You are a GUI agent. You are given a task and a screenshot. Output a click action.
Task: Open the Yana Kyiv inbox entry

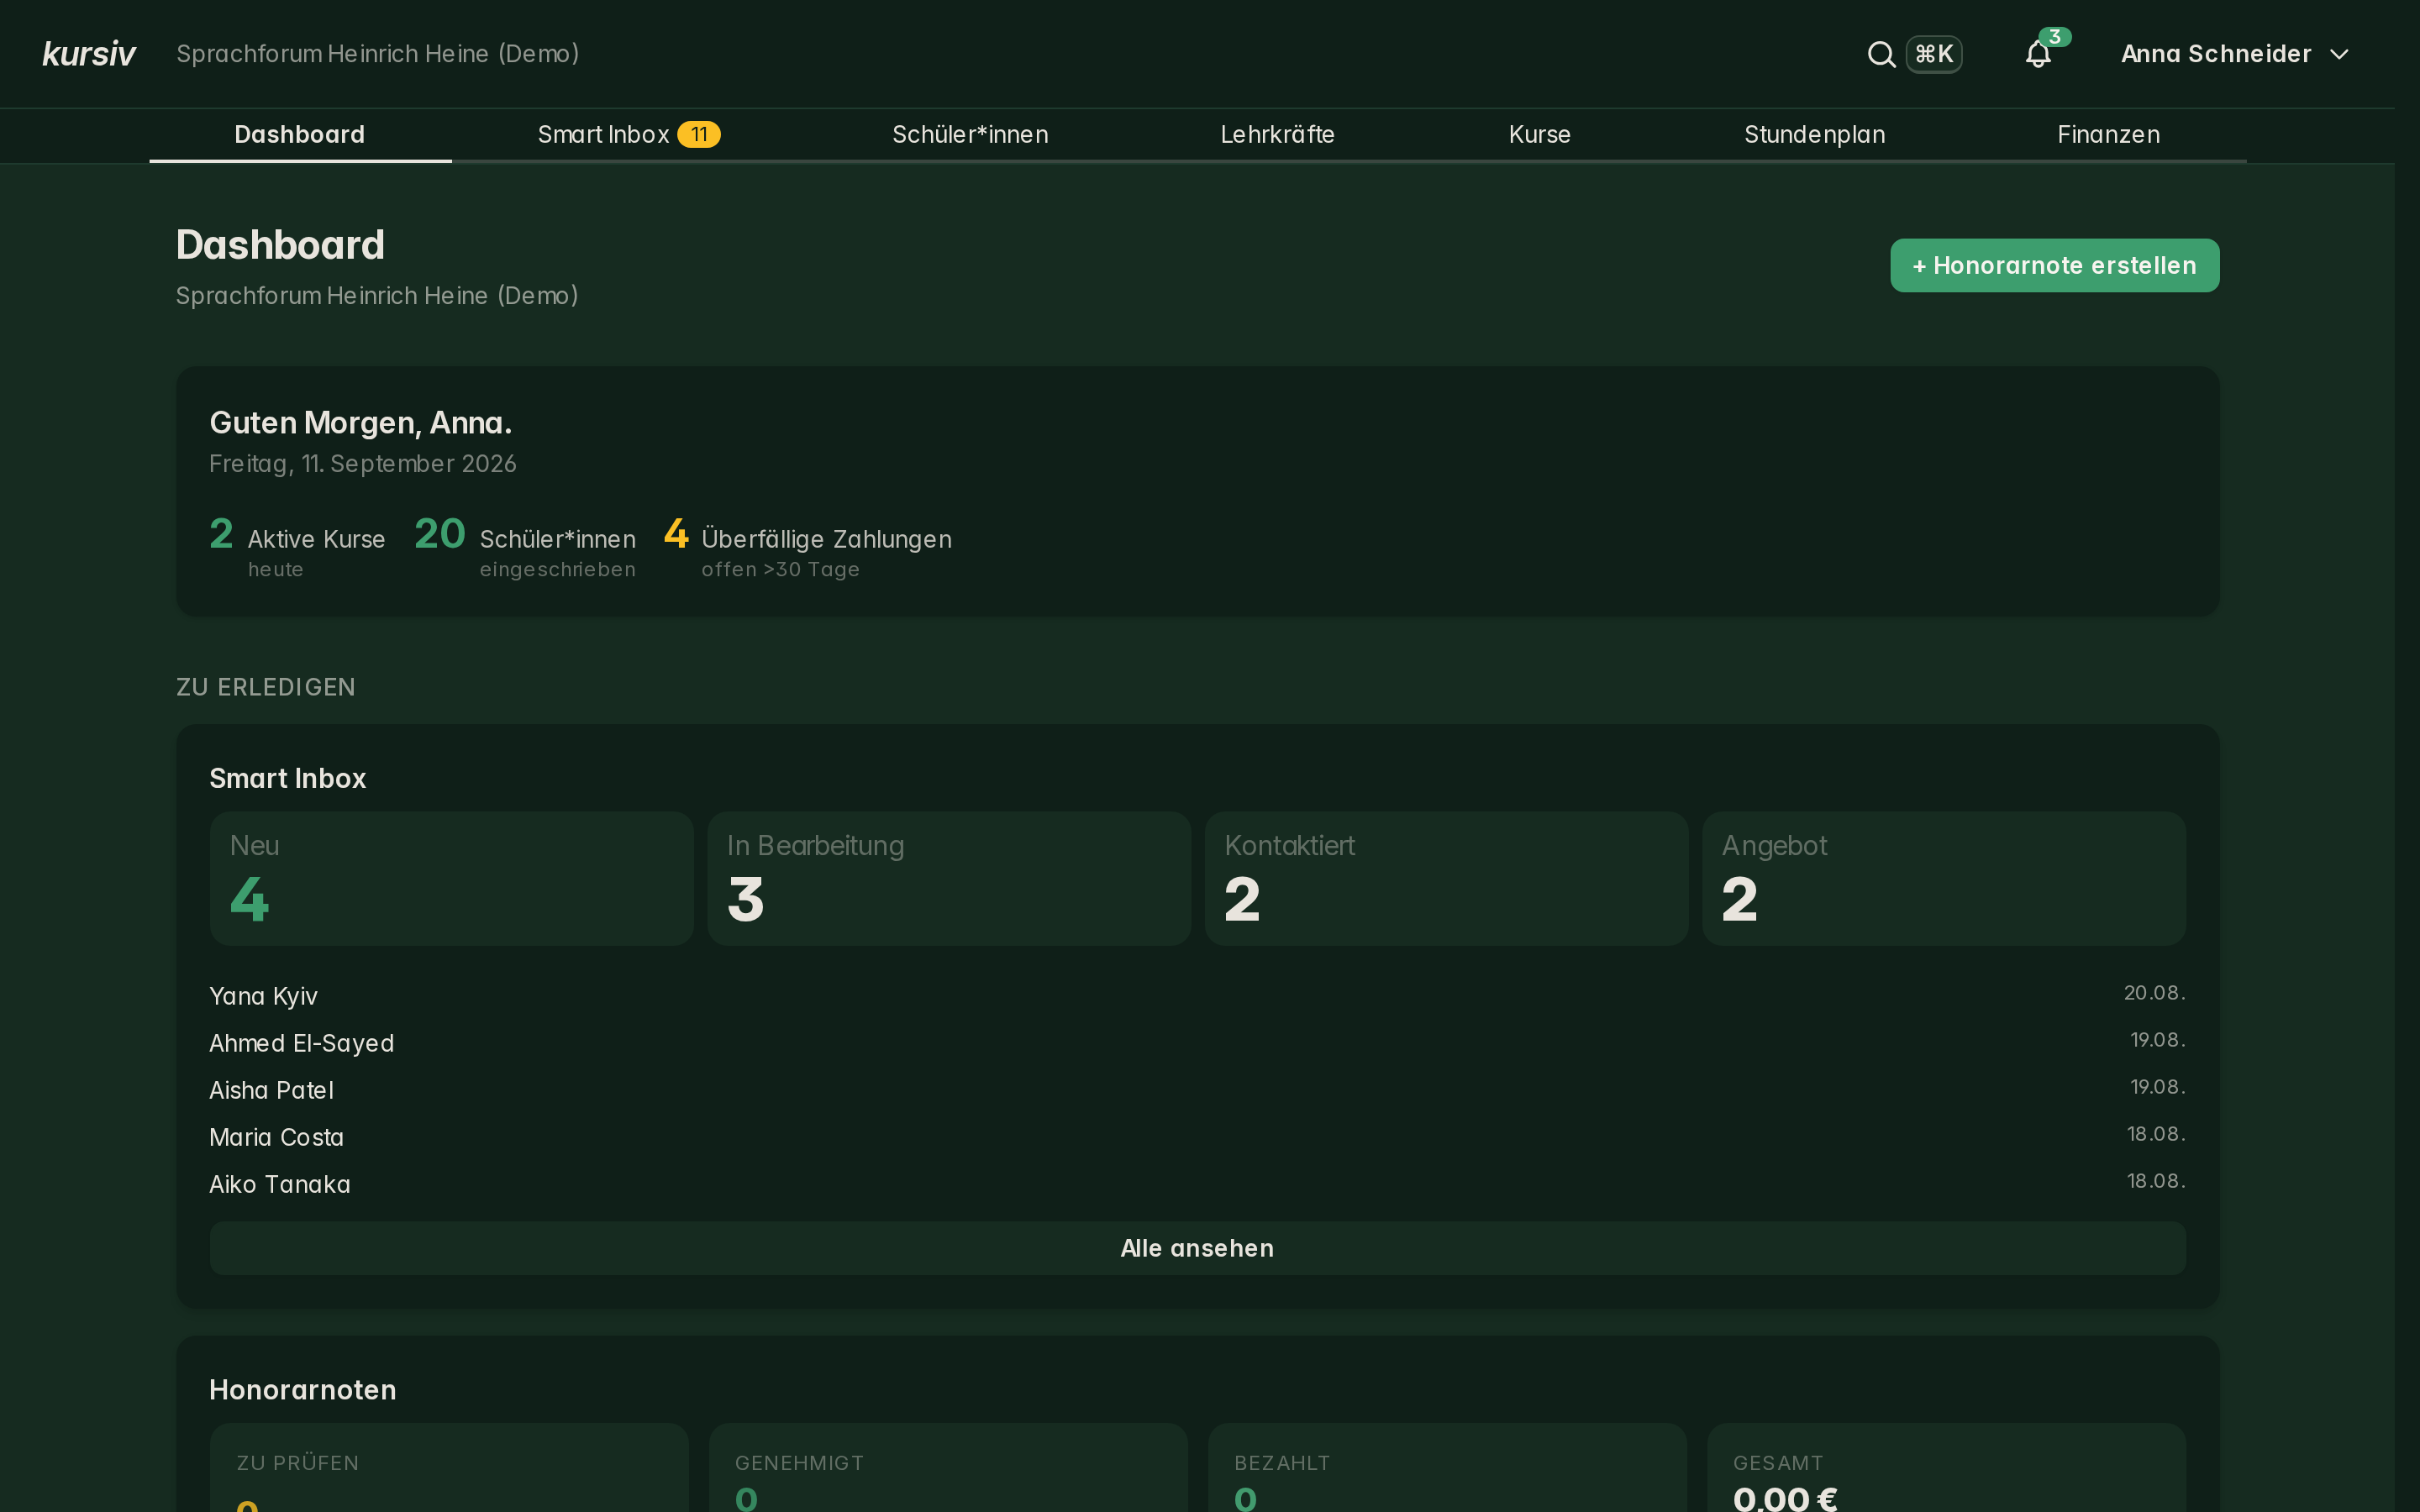[1197, 995]
